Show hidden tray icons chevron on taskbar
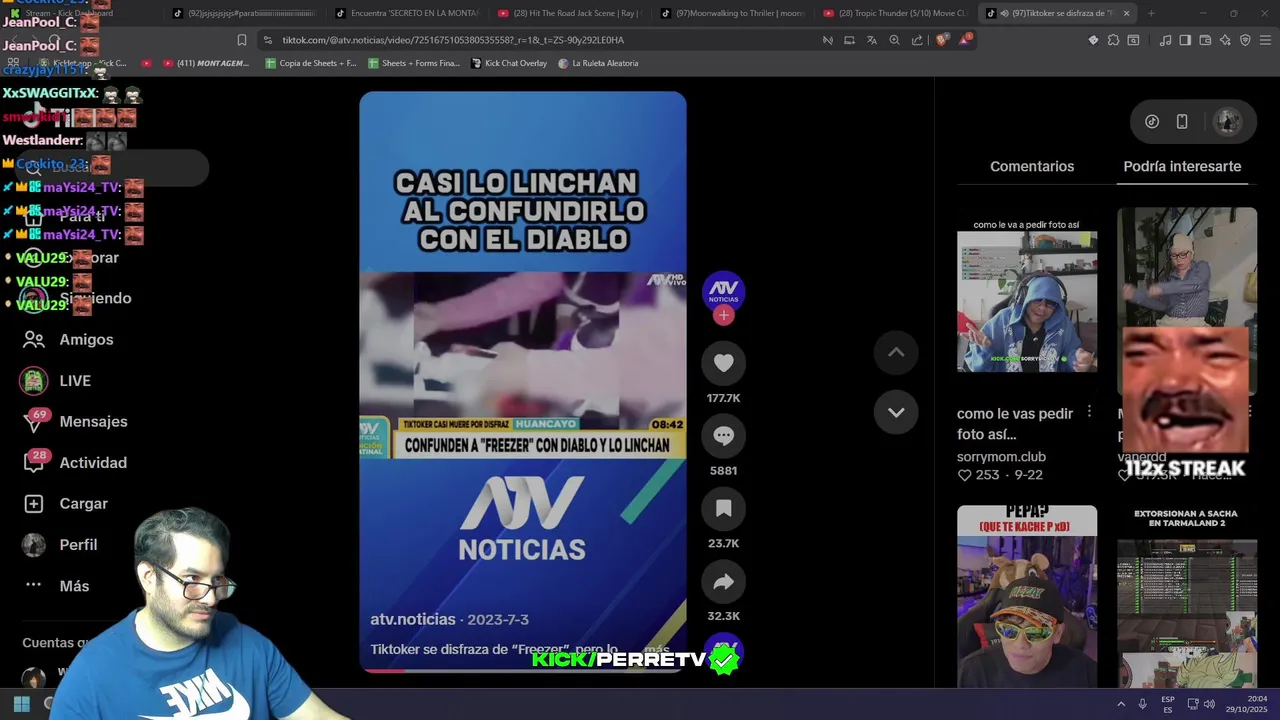The width and height of the screenshot is (1280, 720). click(1121, 704)
